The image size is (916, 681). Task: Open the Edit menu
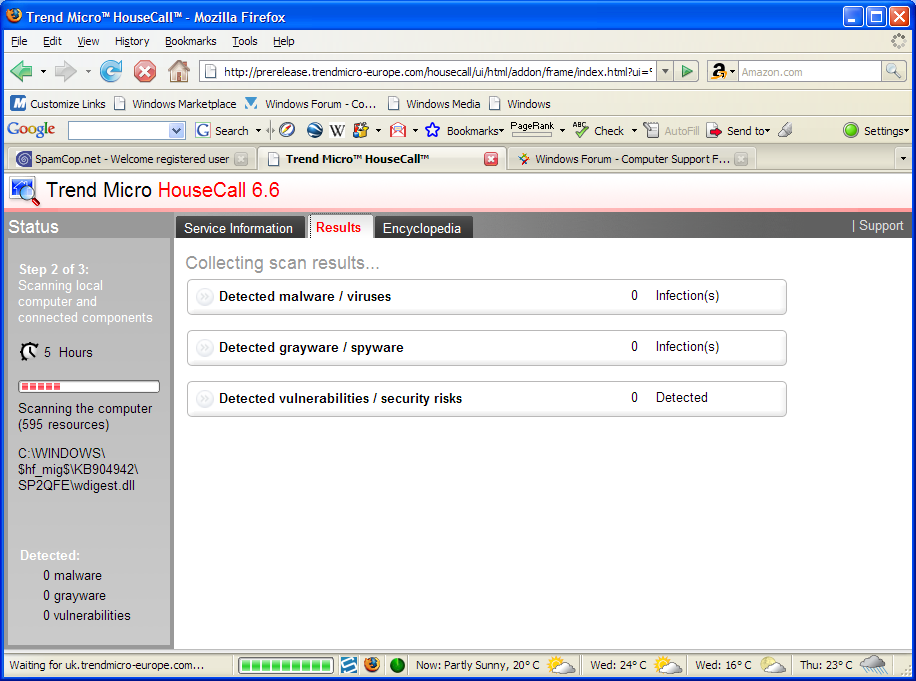(52, 41)
